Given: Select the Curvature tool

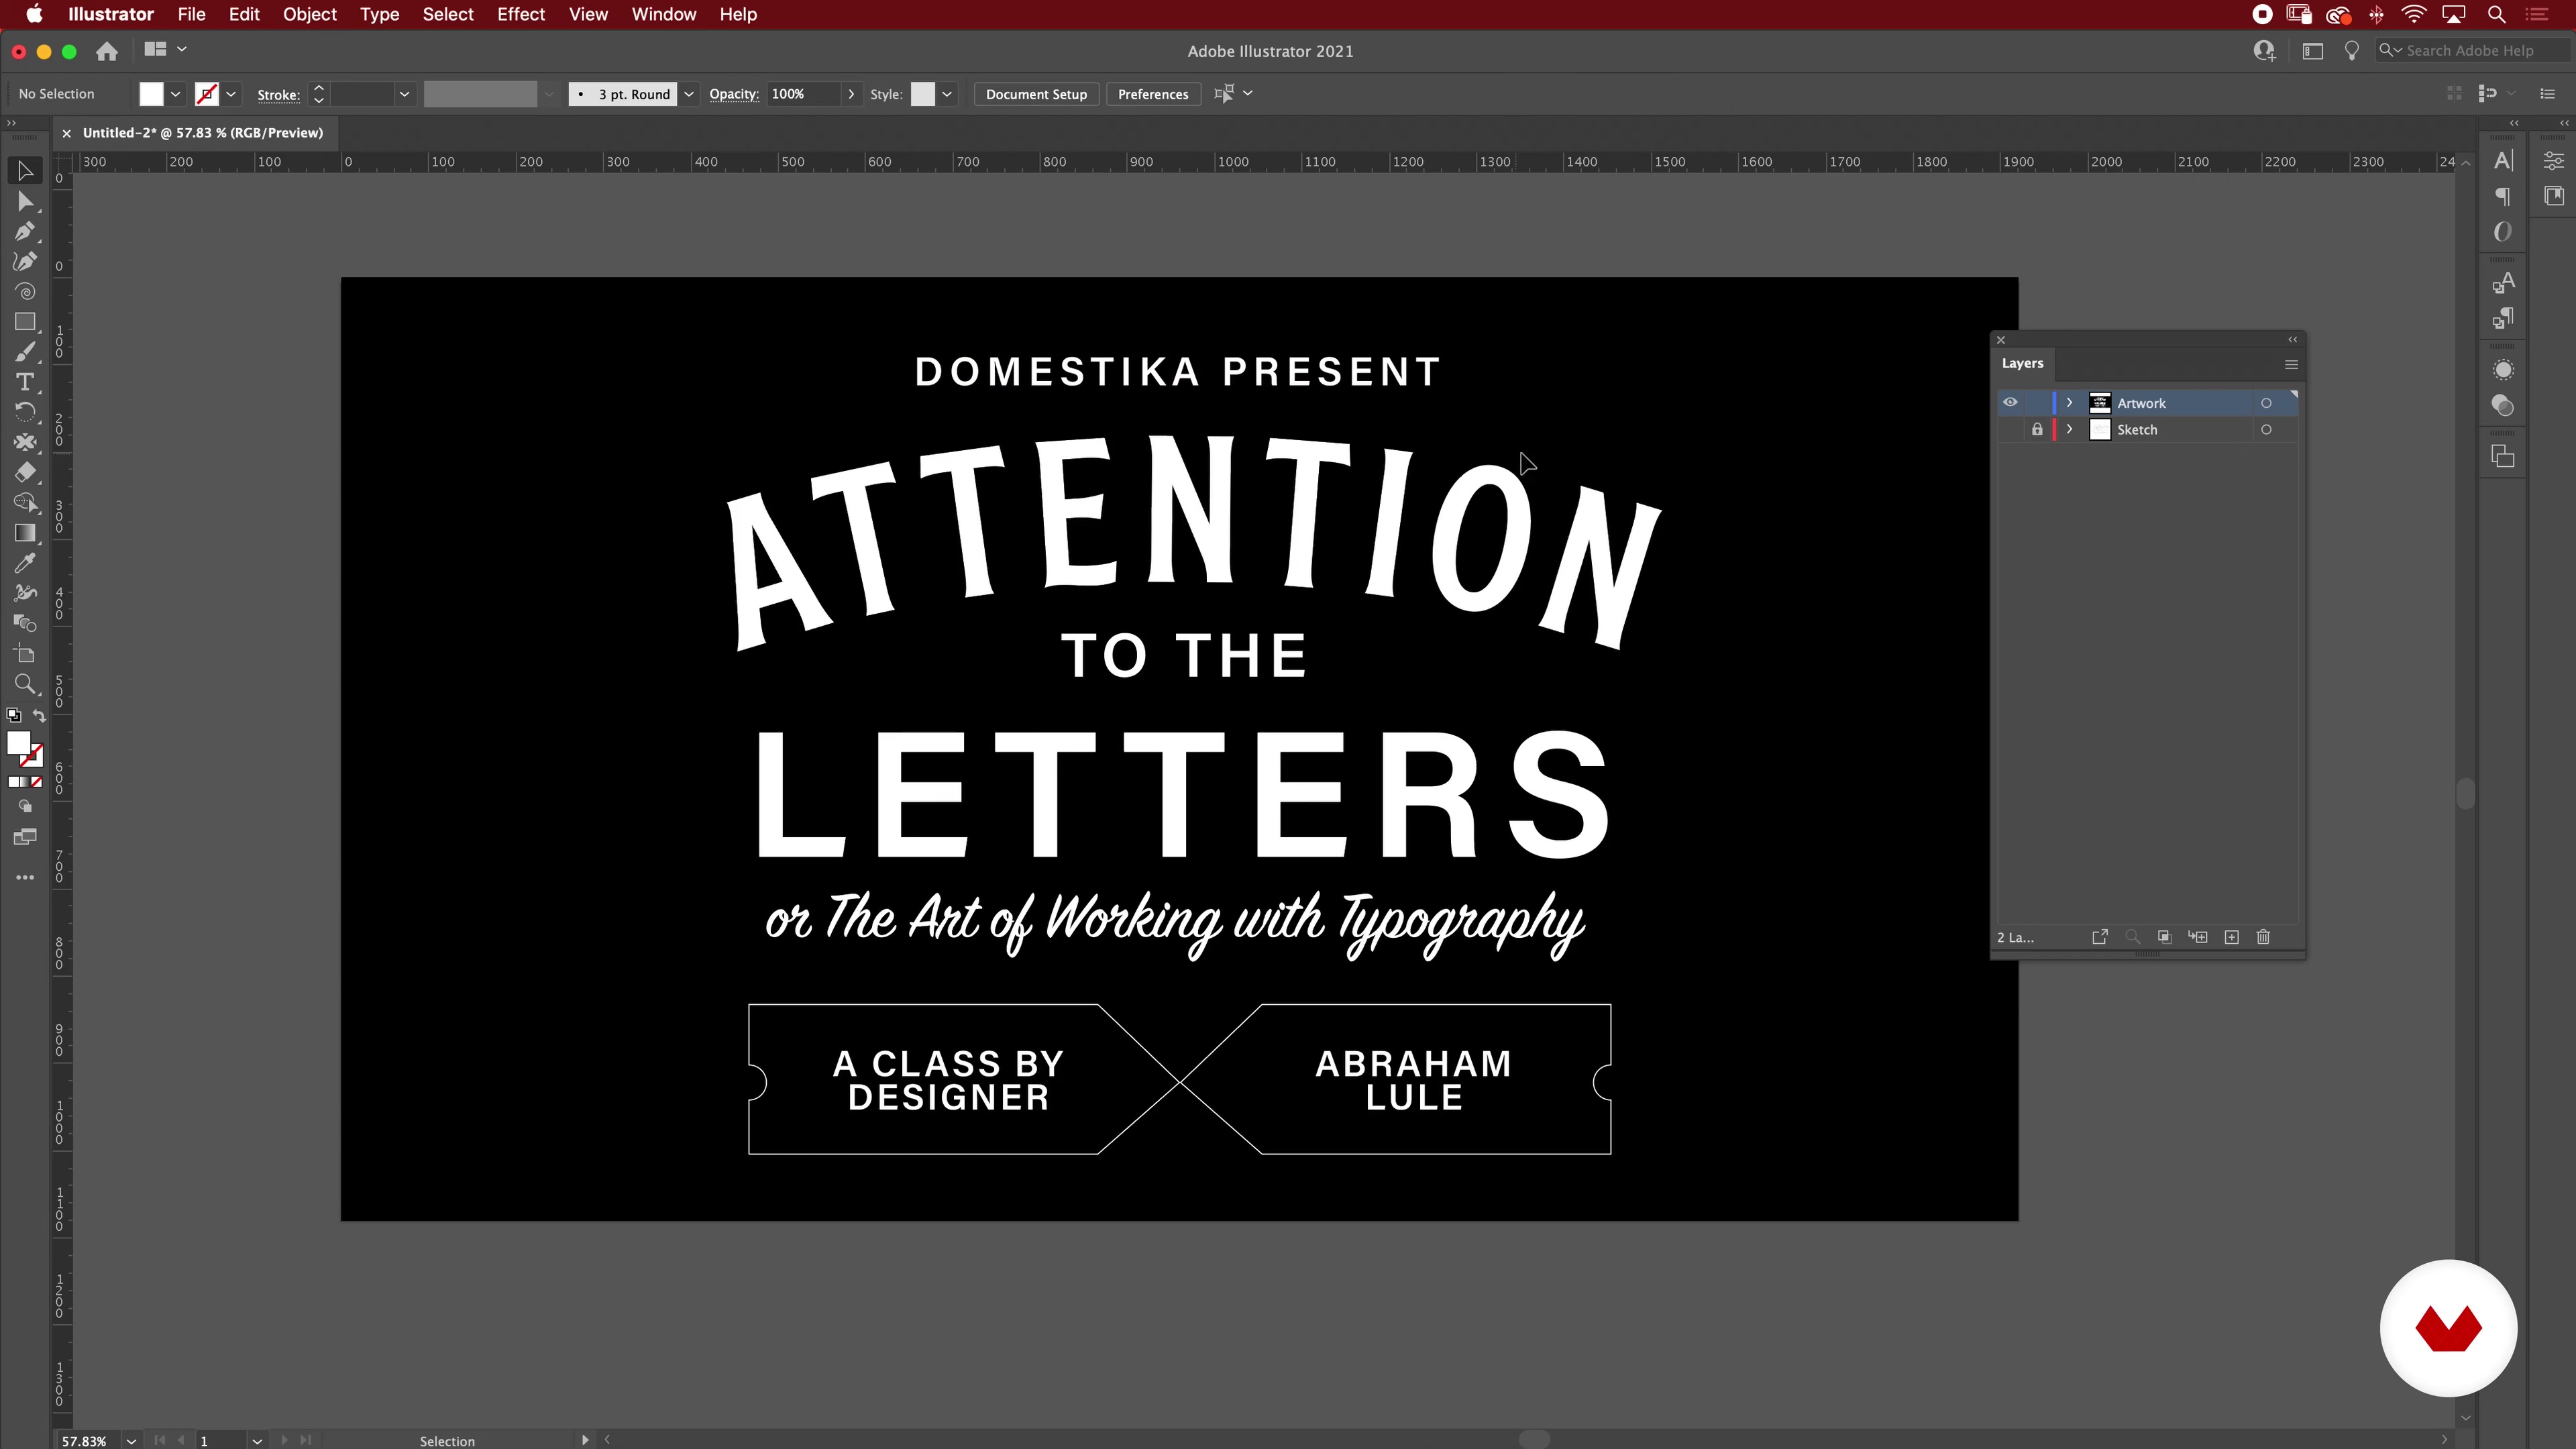Looking at the screenshot, I should coord(25,262).
